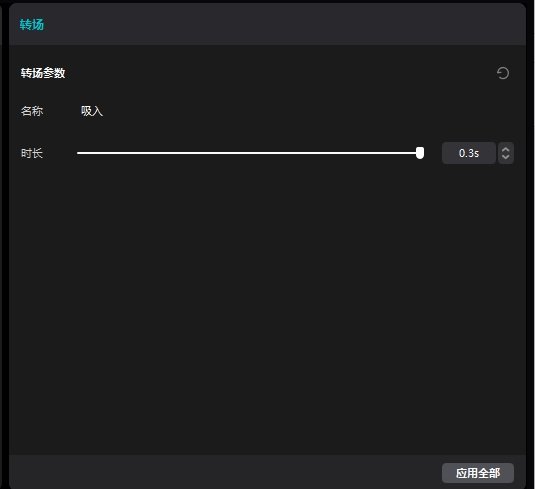Apply the transition to all via 应用全部

click(478, 473)
